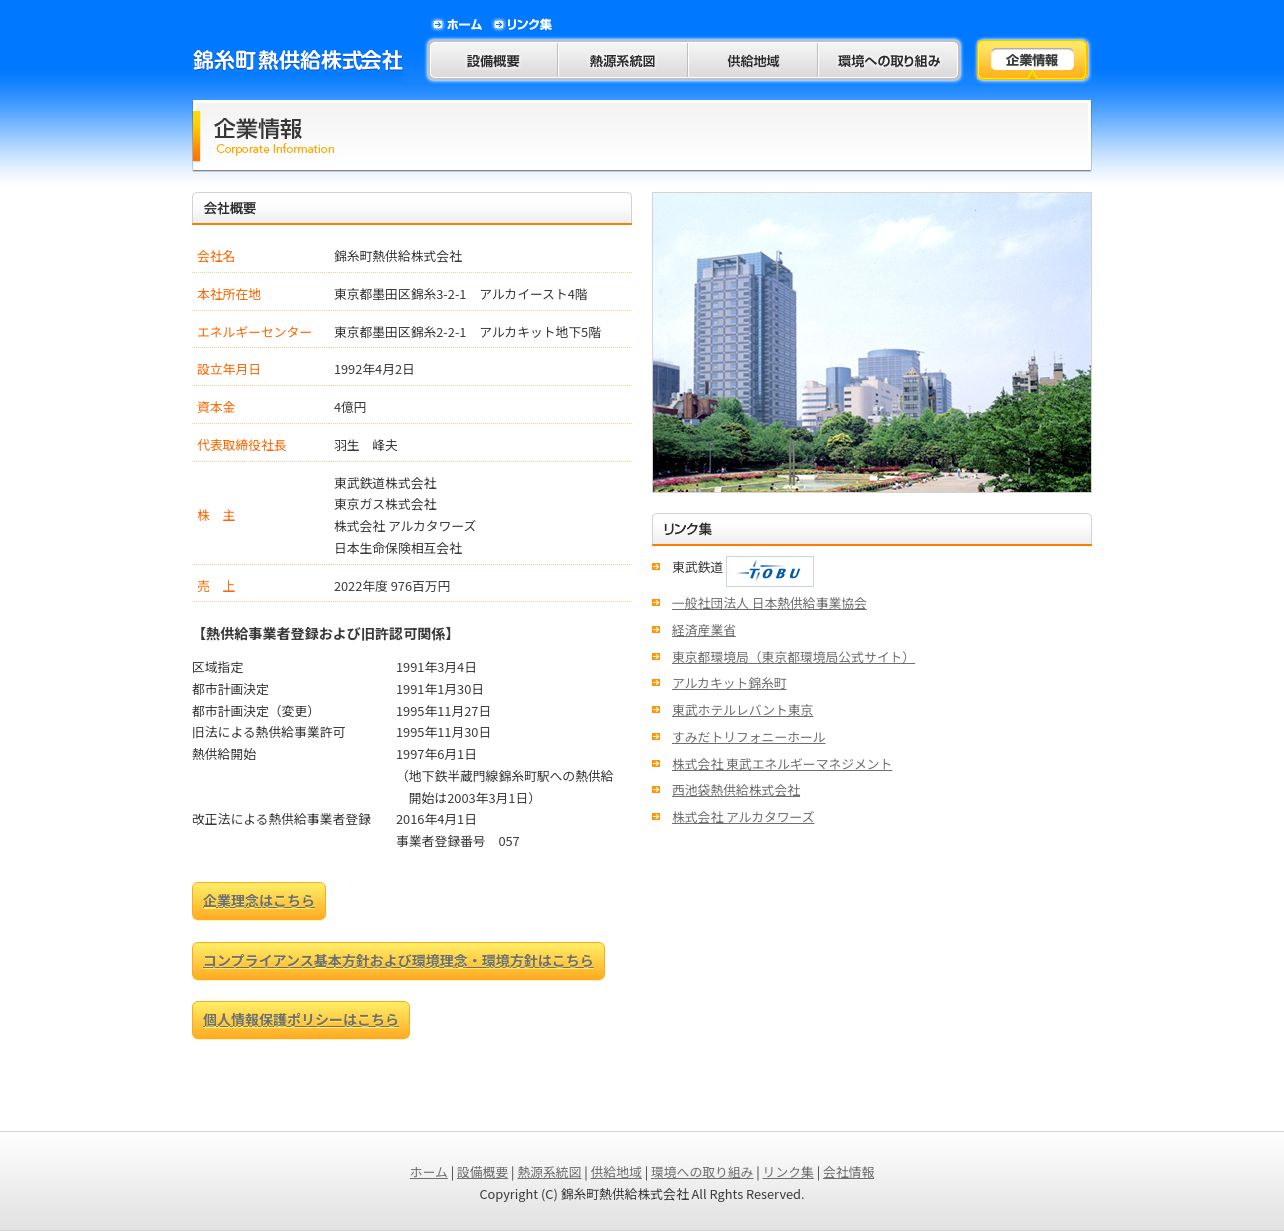This screenshot has width=1284, height=1231.
Task: Open the コンプライアンス基本方針 button
Action: pos(398,961)
